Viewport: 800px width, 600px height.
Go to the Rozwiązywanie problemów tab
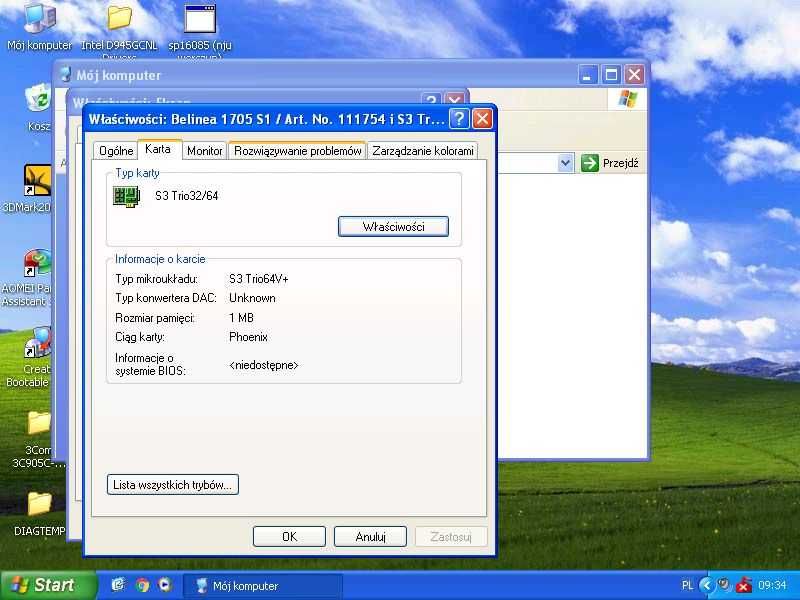297,151
